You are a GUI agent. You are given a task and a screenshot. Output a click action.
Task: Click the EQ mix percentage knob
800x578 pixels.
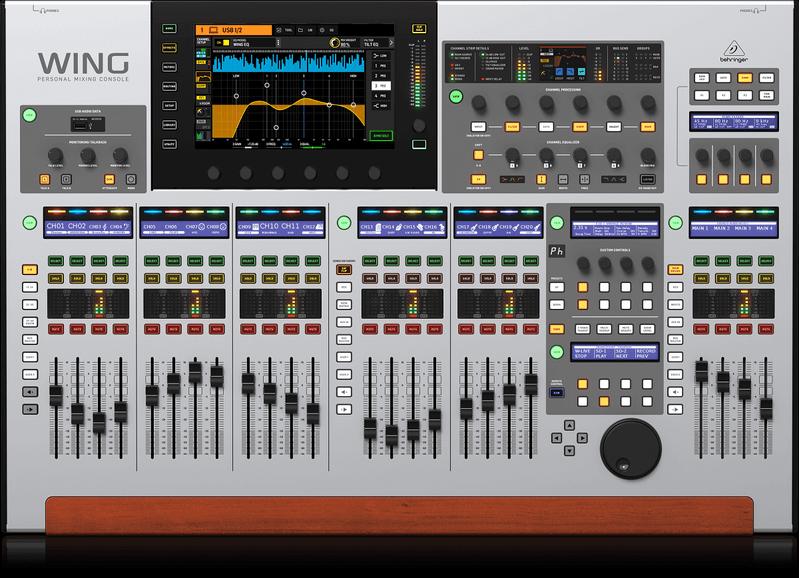[x=334, y=43]
